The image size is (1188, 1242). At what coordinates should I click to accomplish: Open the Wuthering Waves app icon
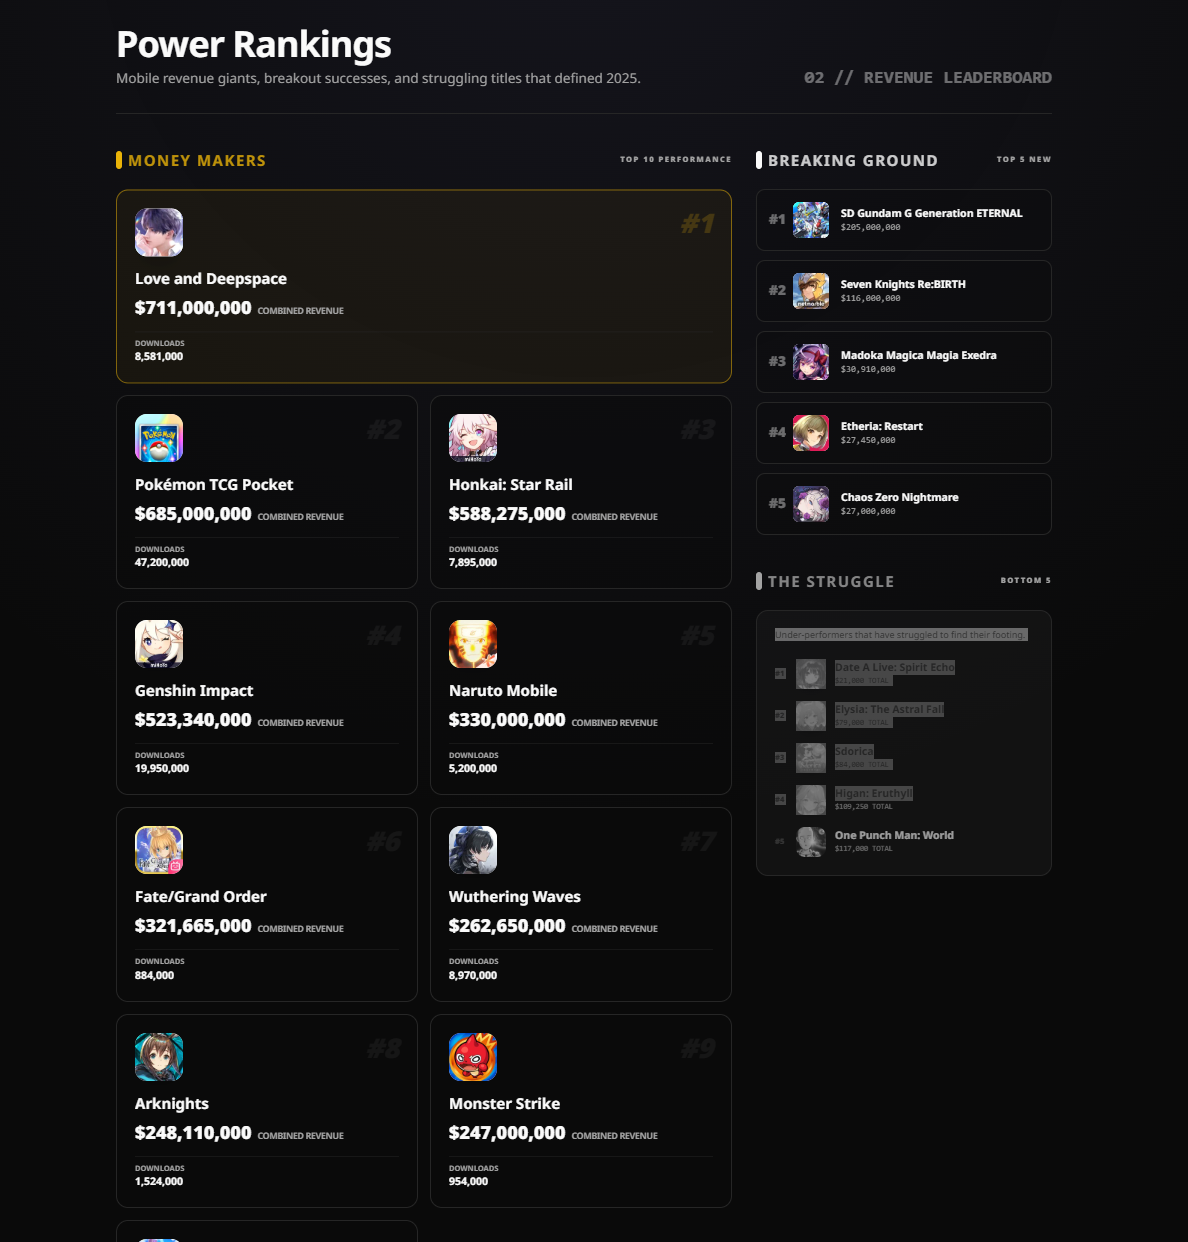tap(473, 850)
